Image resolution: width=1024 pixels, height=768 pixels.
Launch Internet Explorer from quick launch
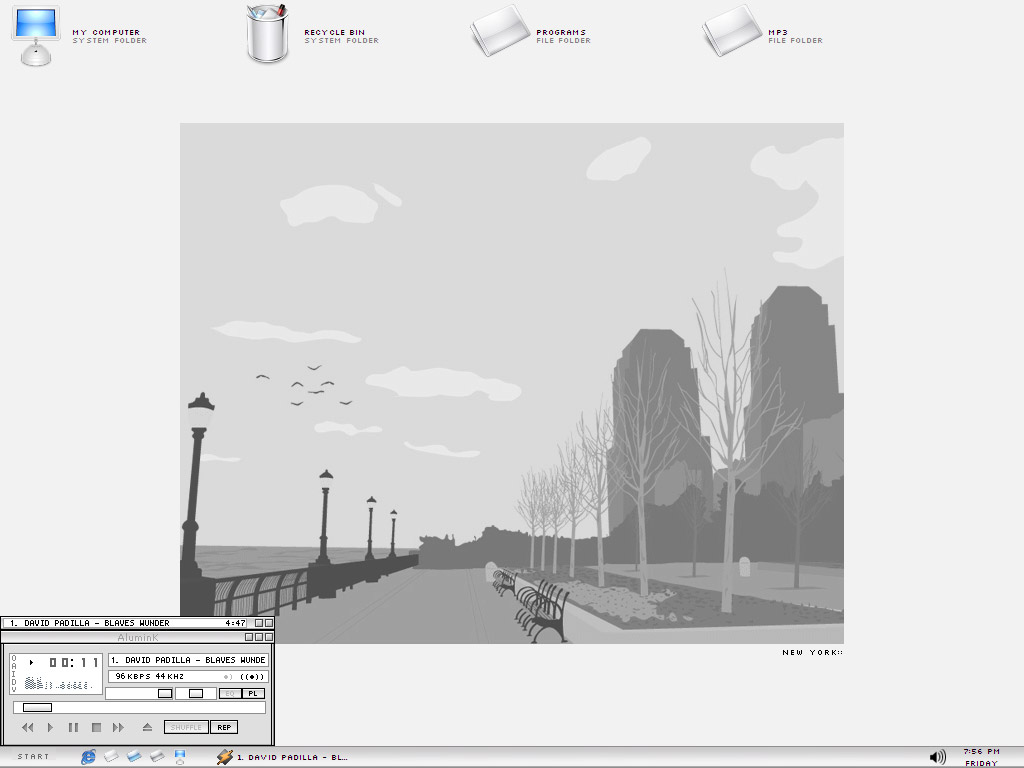coord(88,757)
